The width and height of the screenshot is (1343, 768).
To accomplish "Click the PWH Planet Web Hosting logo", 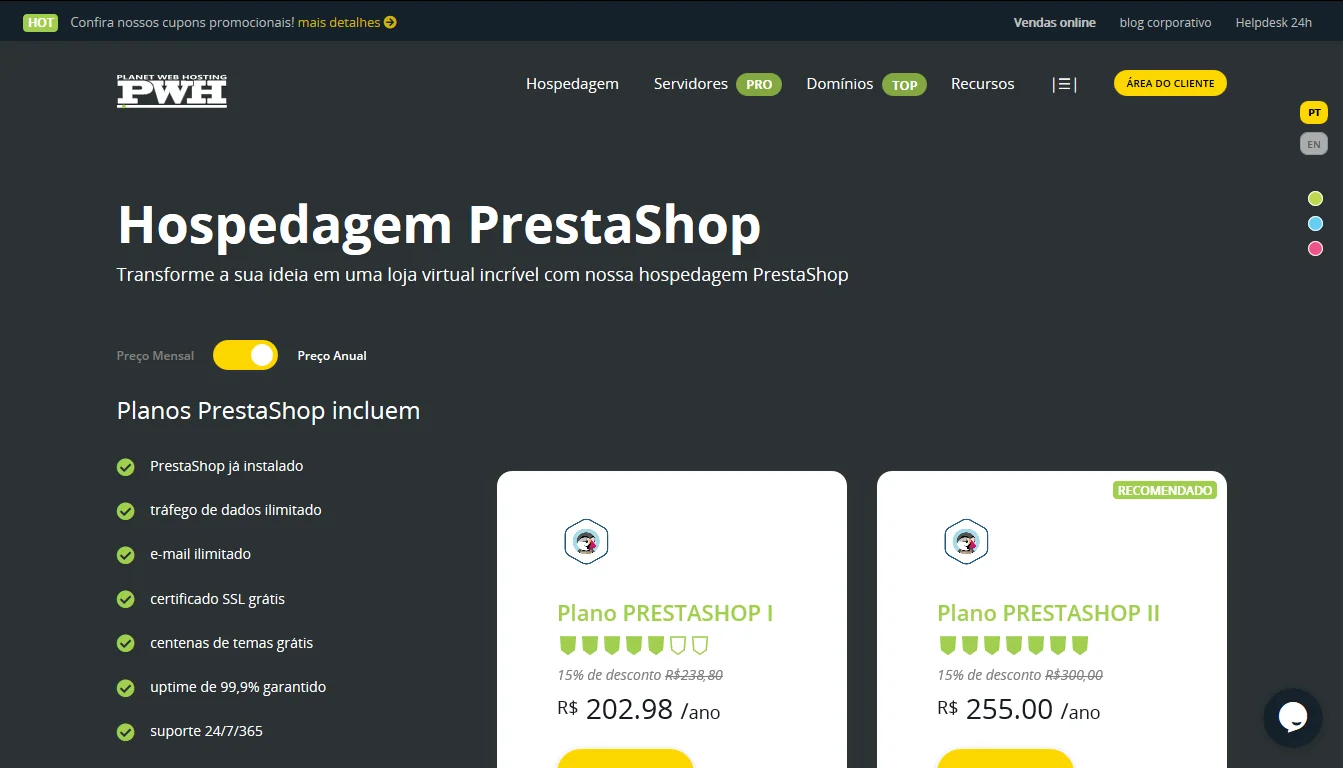I will click(x=172, y=90).
